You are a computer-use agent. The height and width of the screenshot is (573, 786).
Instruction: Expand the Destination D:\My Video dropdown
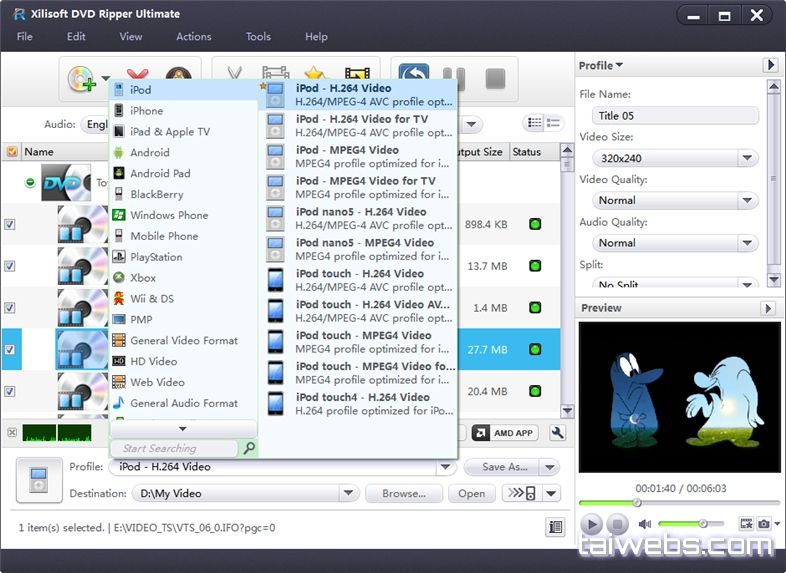tap(348, 493)
